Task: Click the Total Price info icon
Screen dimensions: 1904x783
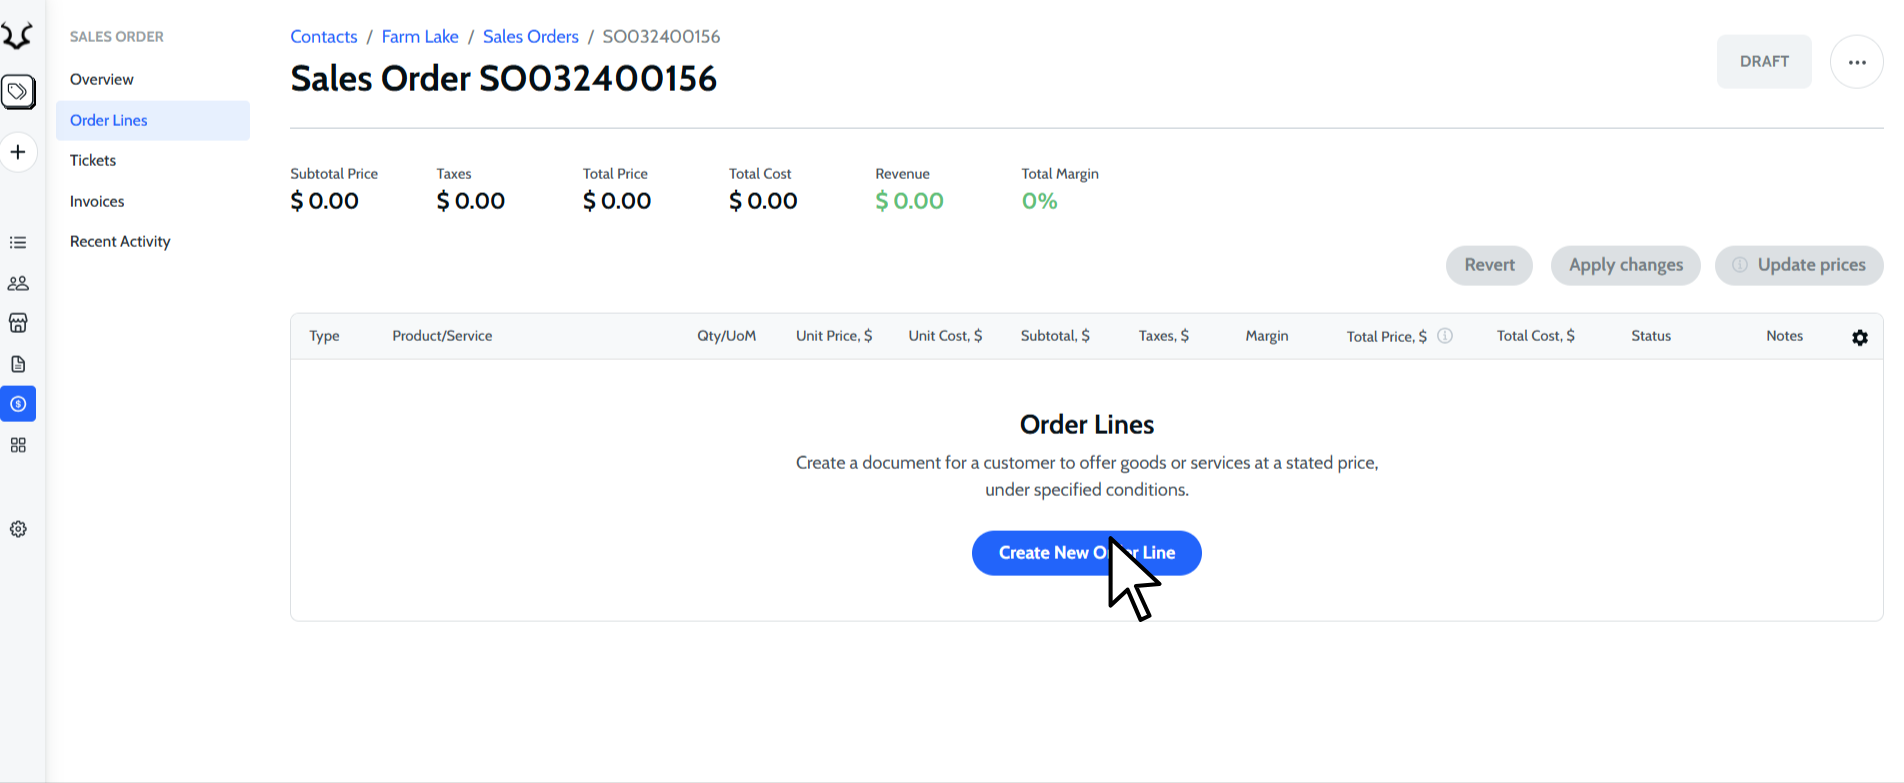Action: 1445,336
